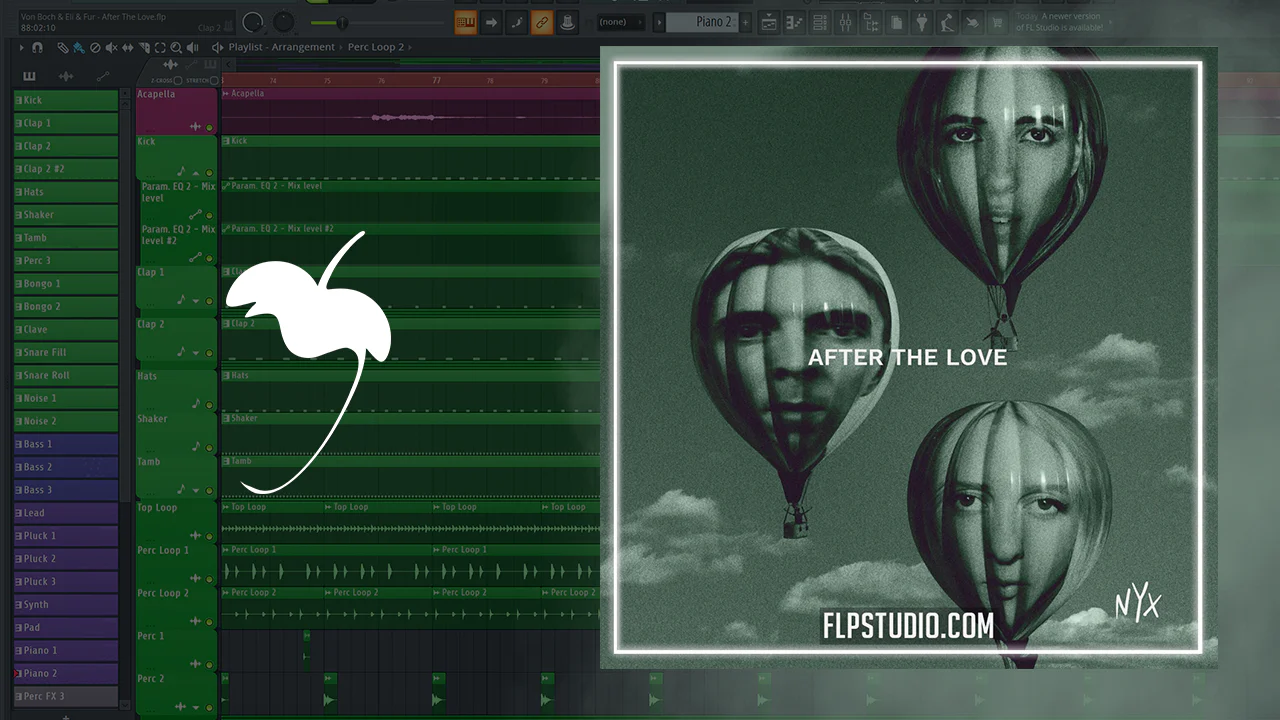Open the Perc Loop 2 breadcrumb

pyautogui.click(x=376, y=47)
